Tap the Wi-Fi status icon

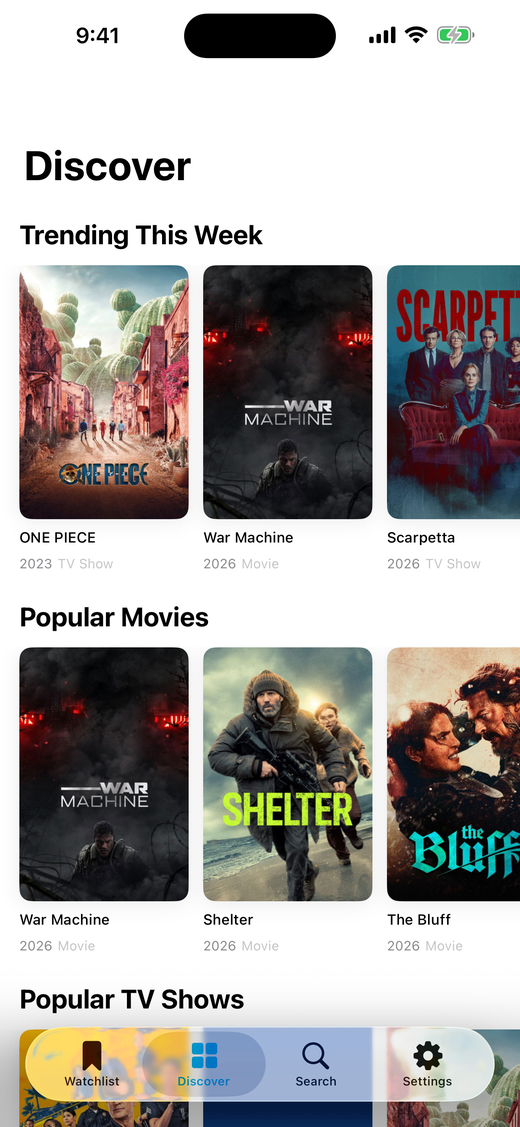coord(416,34)
